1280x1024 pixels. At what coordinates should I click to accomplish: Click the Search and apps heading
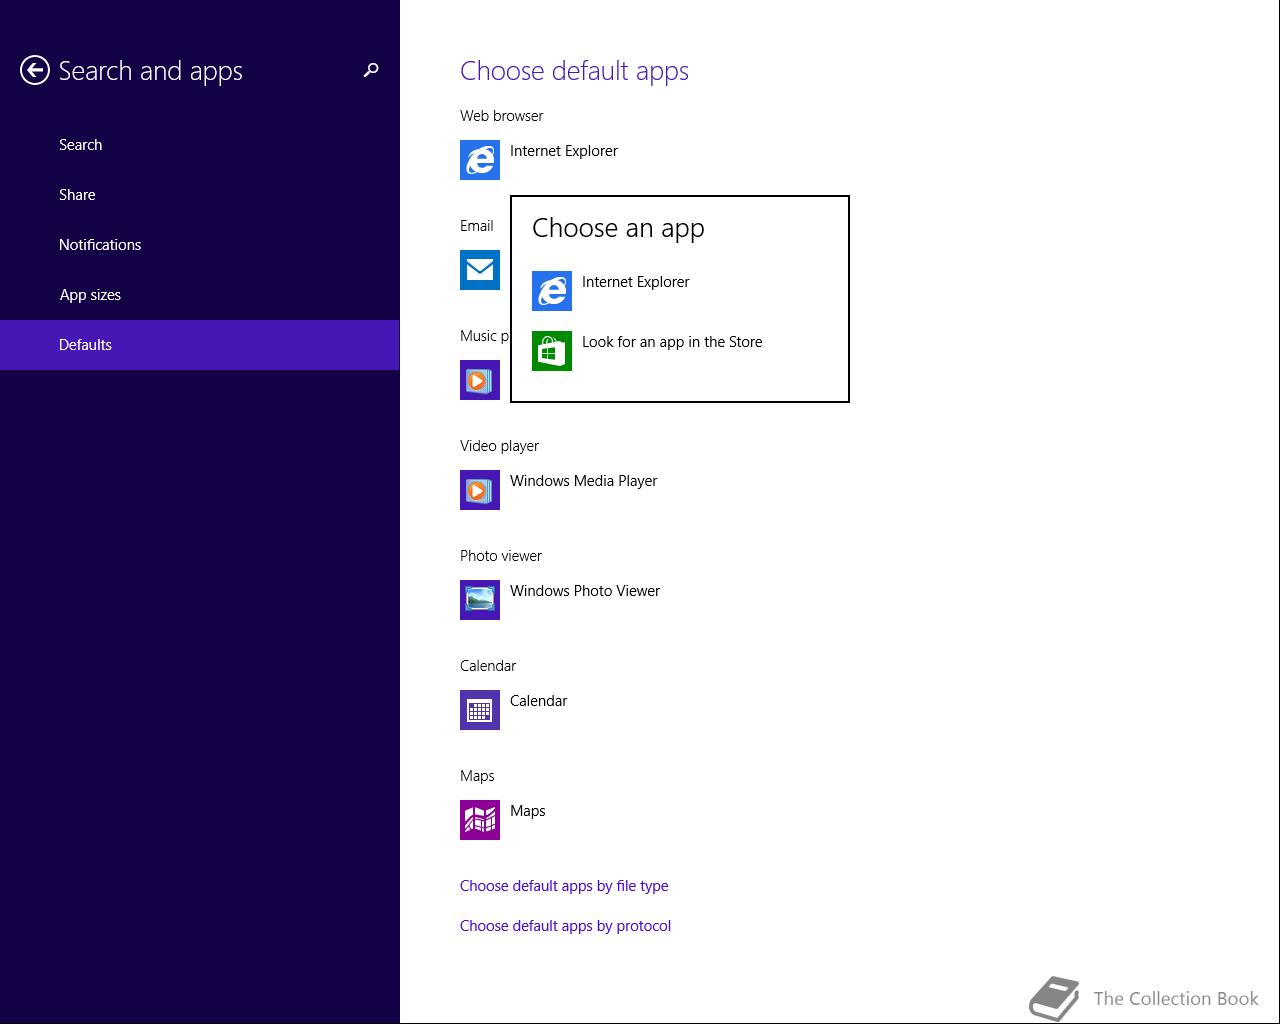pos(150,71)
